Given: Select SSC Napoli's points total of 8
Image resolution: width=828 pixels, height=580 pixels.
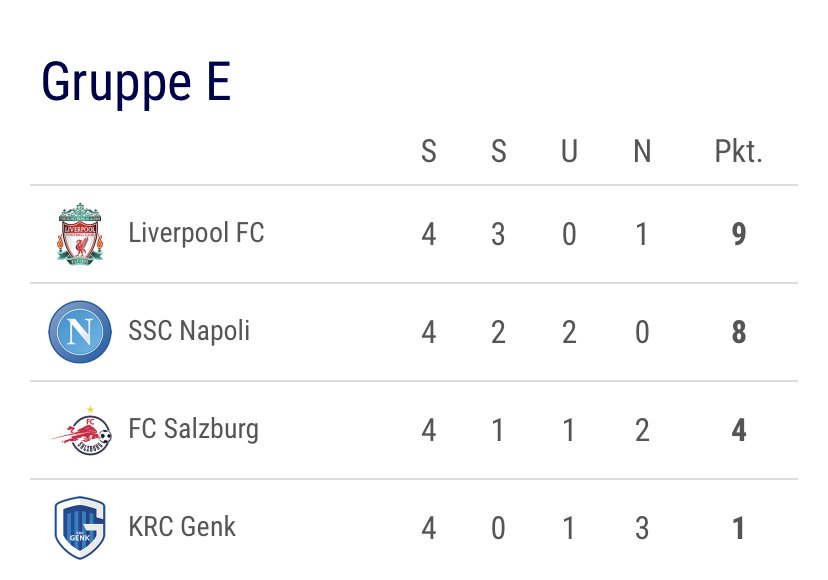Looking at the screenshot, I should [x=738, y=332].
